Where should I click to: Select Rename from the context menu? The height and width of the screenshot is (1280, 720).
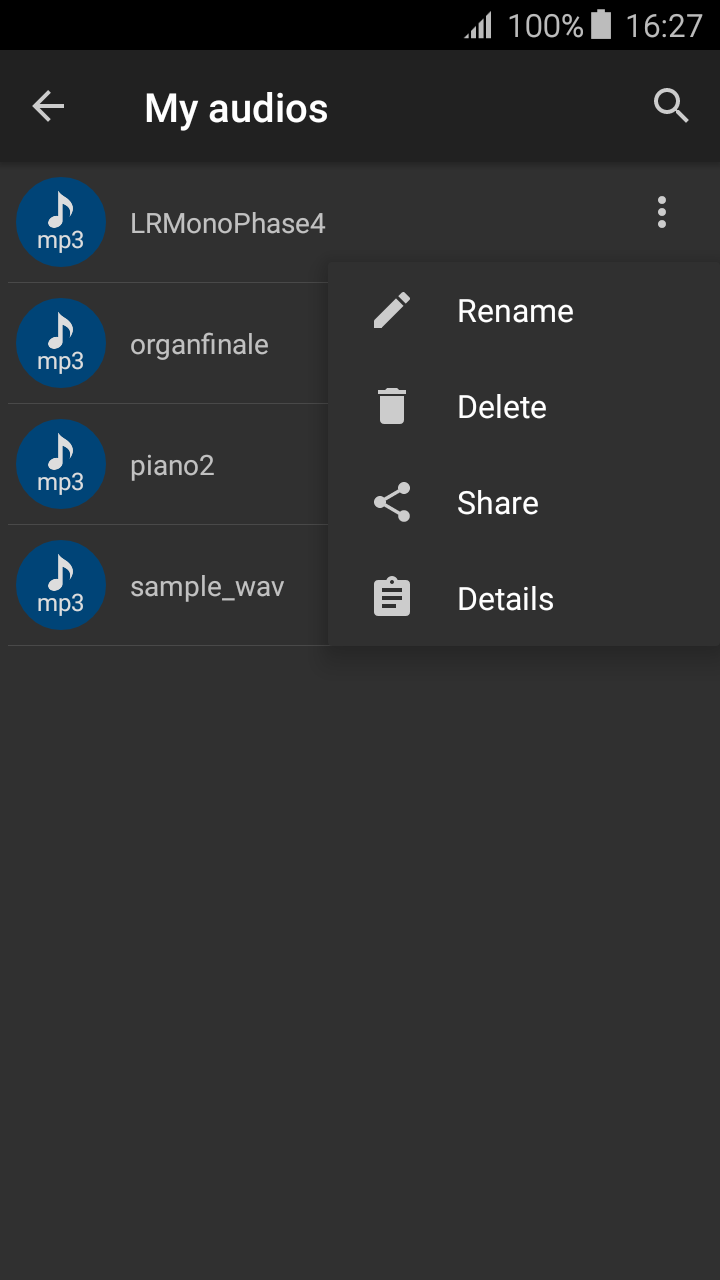point(515,311)
